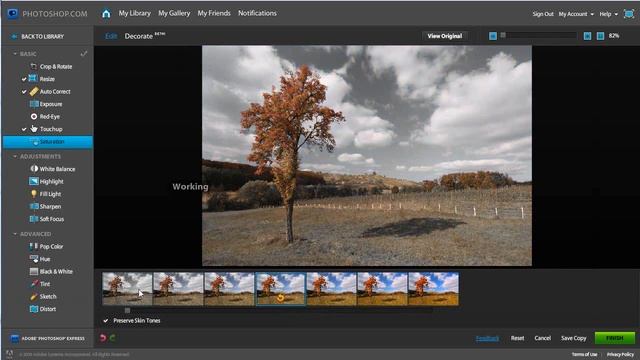This screenshot has width=640, height=360.
Task: Open the Privacy Policy link
Action: pyautogui.click(x=620, y=354)
